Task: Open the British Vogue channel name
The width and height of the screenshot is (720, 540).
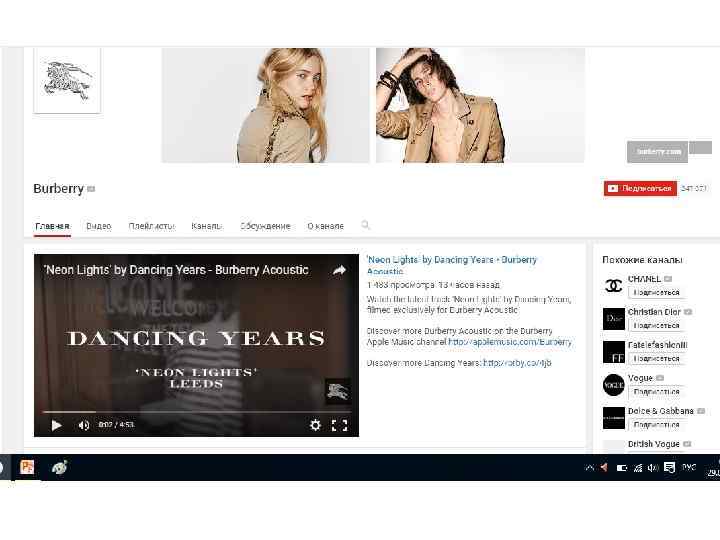Action: pyautogui.click(x=653, y=444)
